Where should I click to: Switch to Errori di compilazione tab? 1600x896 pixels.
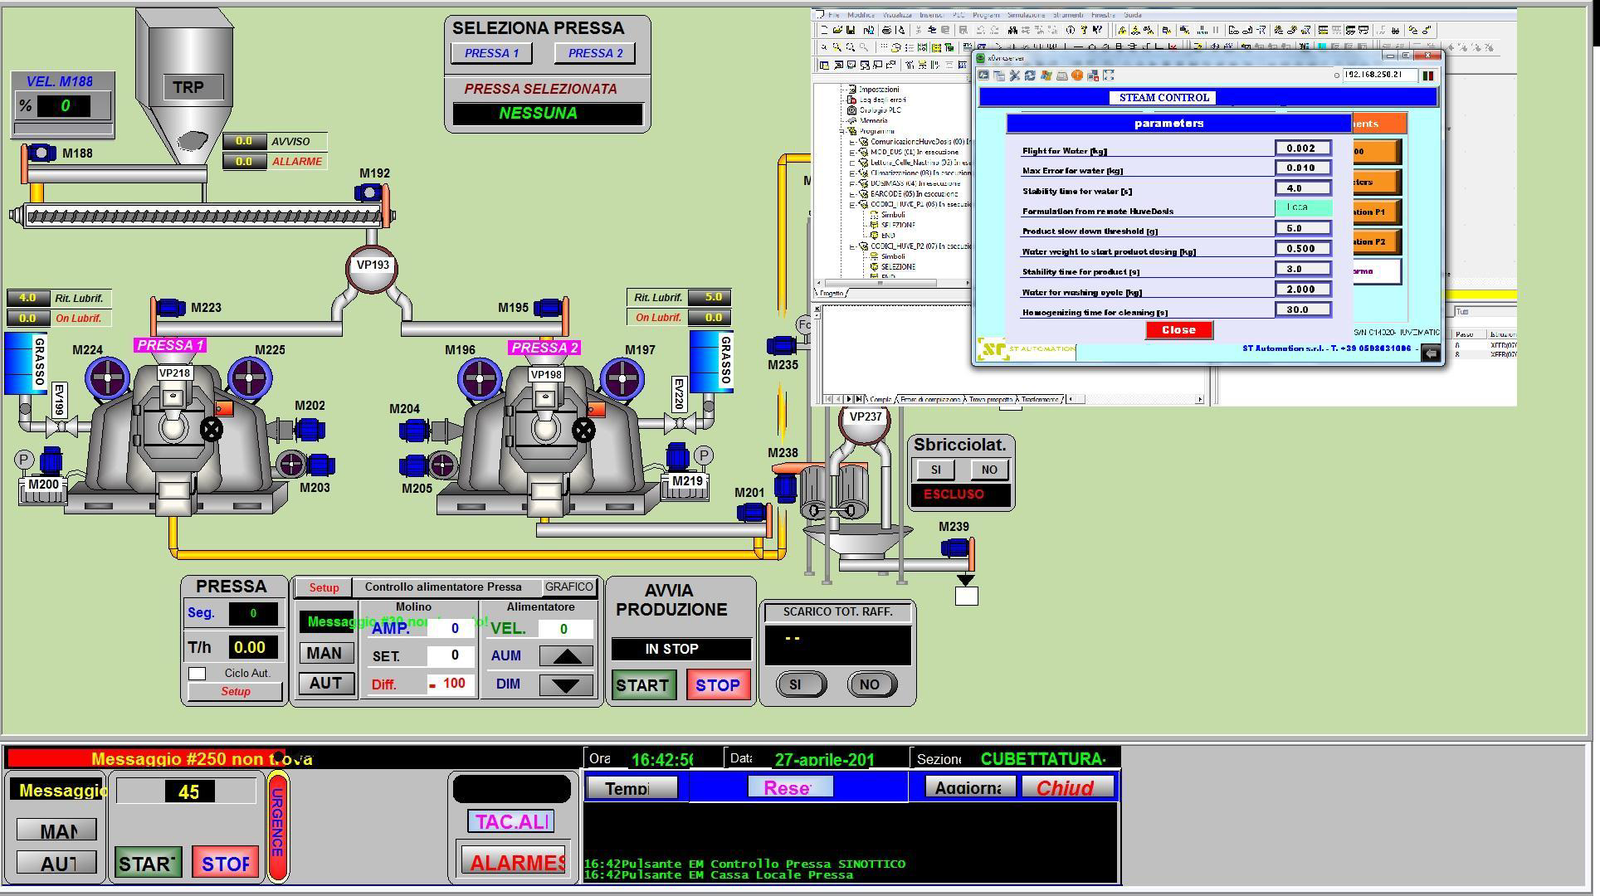click(x=928, y=399)
